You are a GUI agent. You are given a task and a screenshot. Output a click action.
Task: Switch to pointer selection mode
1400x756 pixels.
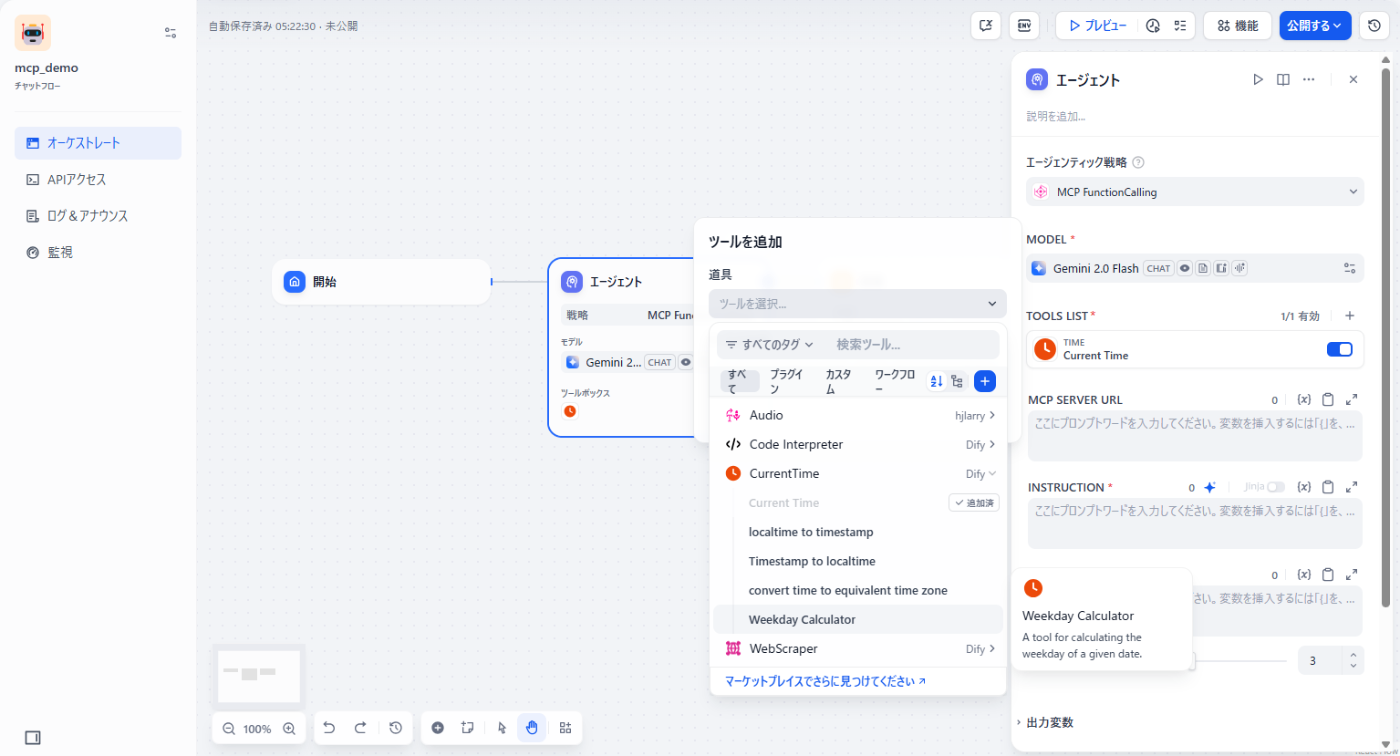coord(501,728)
